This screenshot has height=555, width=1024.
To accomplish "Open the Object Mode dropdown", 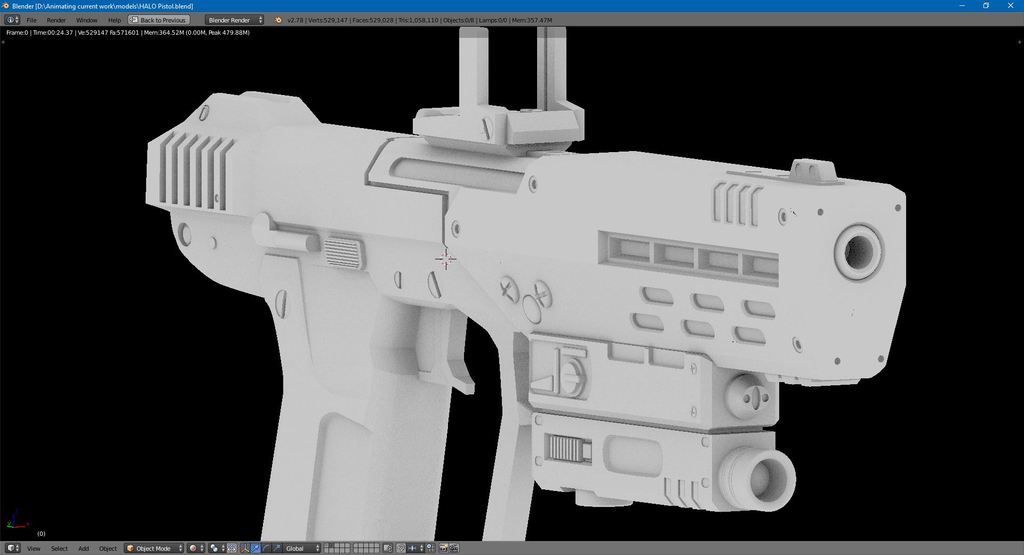I will (154, 548).
